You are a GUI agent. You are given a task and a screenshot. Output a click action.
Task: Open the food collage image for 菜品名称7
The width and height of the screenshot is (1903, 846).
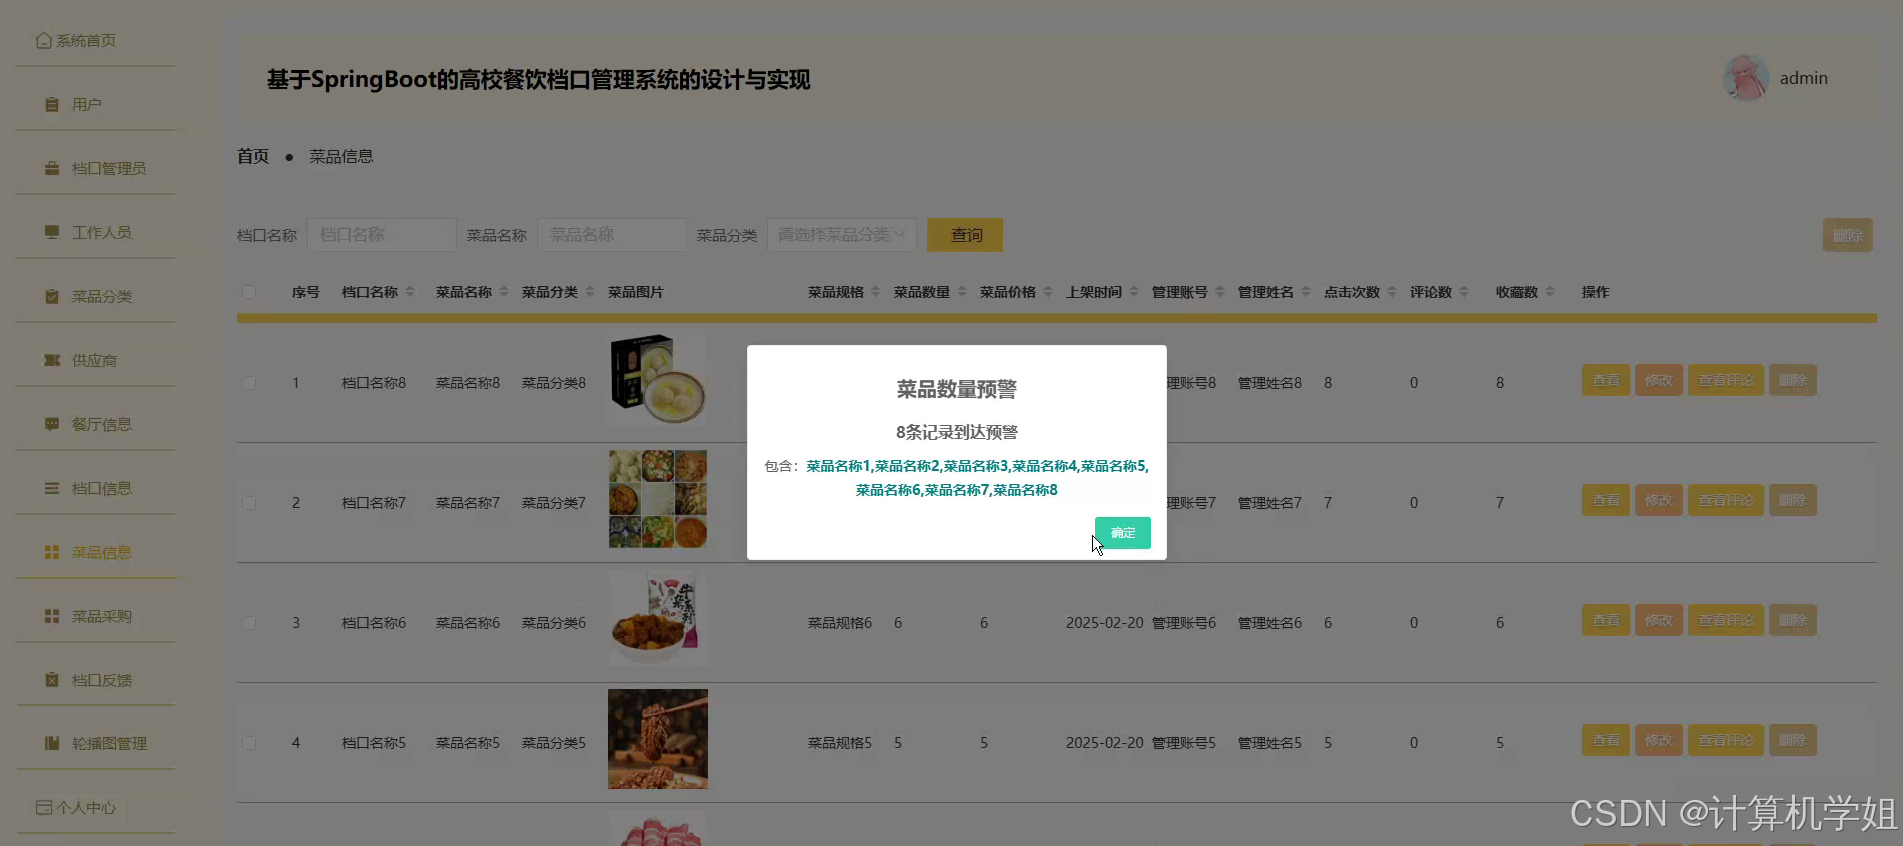[x=657, y=499]
